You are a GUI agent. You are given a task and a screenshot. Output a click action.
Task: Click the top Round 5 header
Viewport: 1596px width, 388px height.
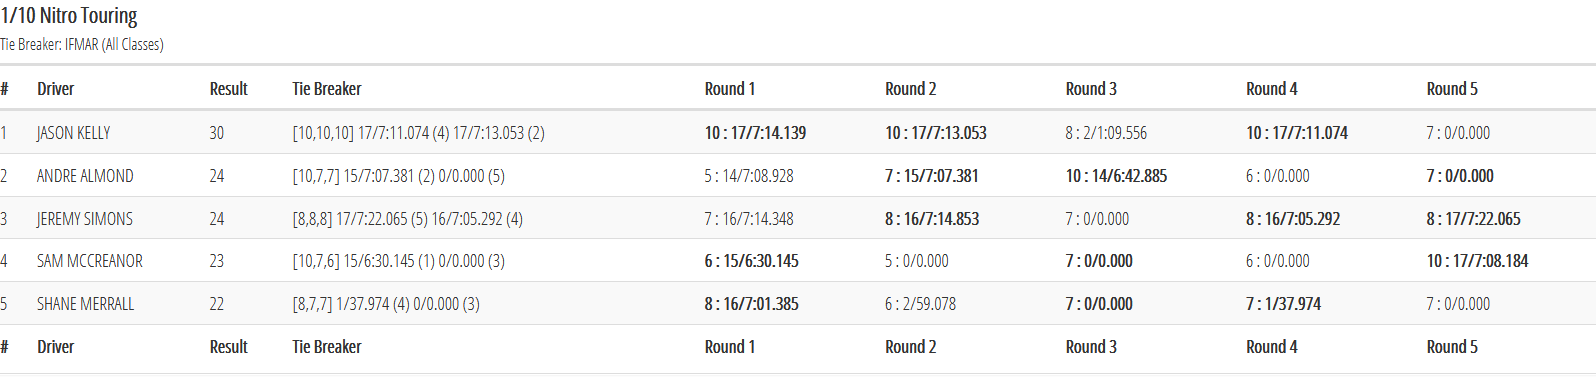tap(1452, 89)
